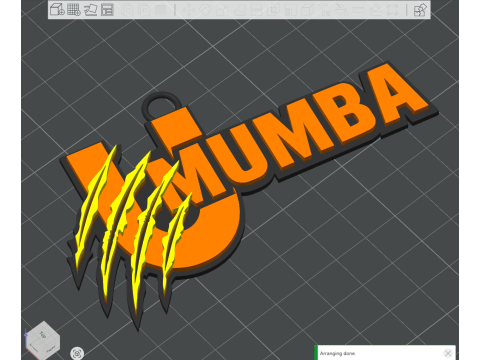The image size is (480, 360).
Task: Click the Add object cube icon
Action: pos(57,10)
